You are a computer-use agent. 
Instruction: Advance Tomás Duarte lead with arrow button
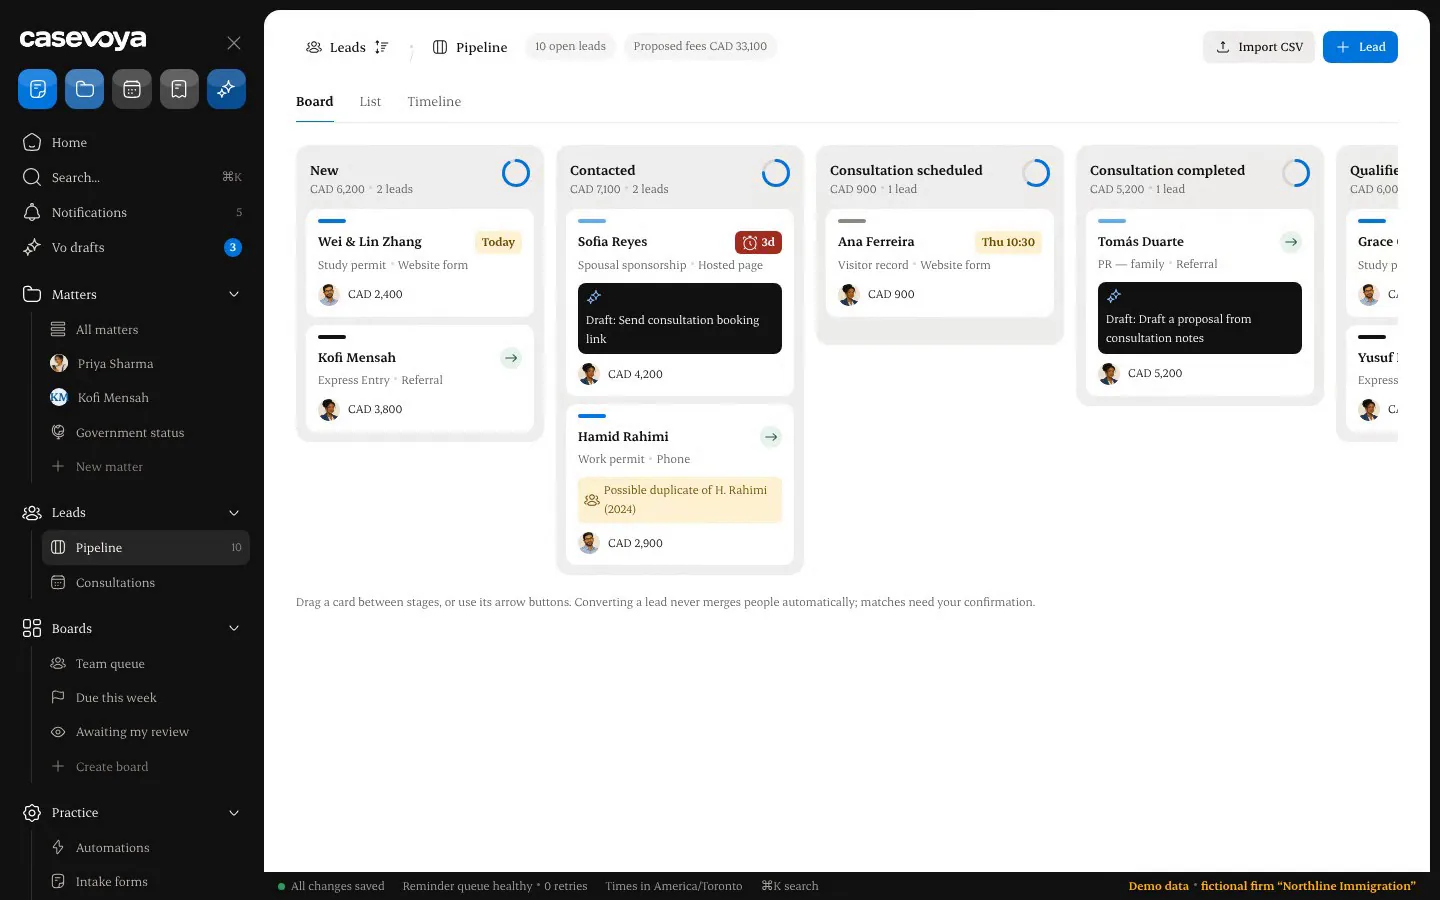click(1291, 242)
